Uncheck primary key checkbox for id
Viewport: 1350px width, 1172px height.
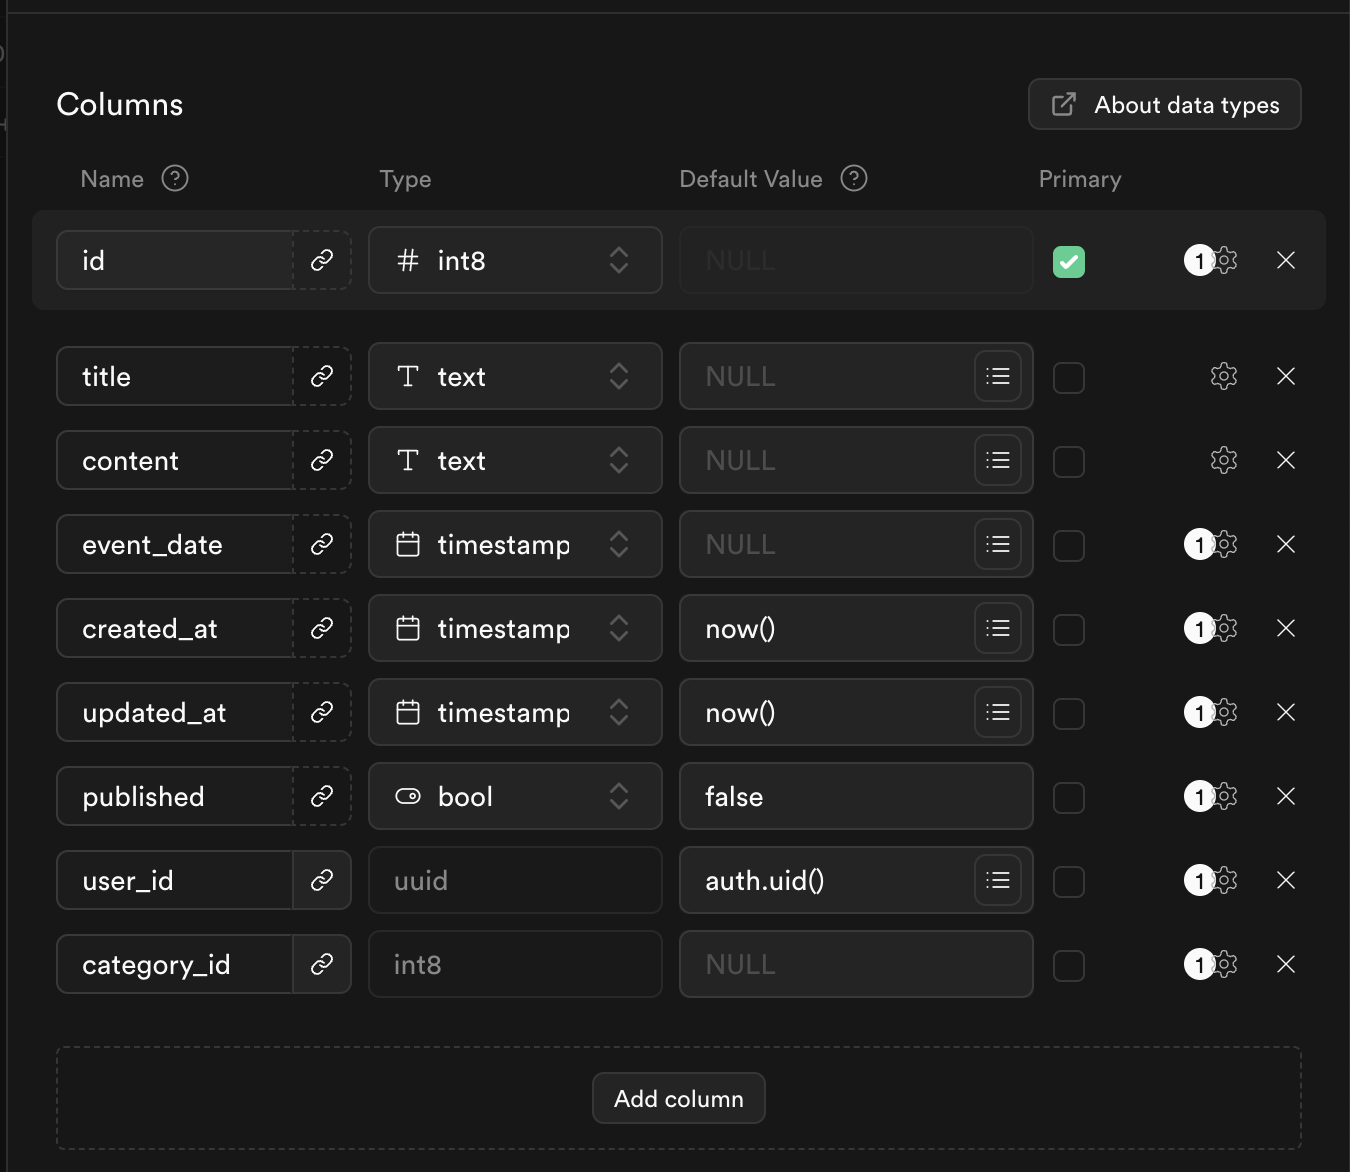point(1069,261)
